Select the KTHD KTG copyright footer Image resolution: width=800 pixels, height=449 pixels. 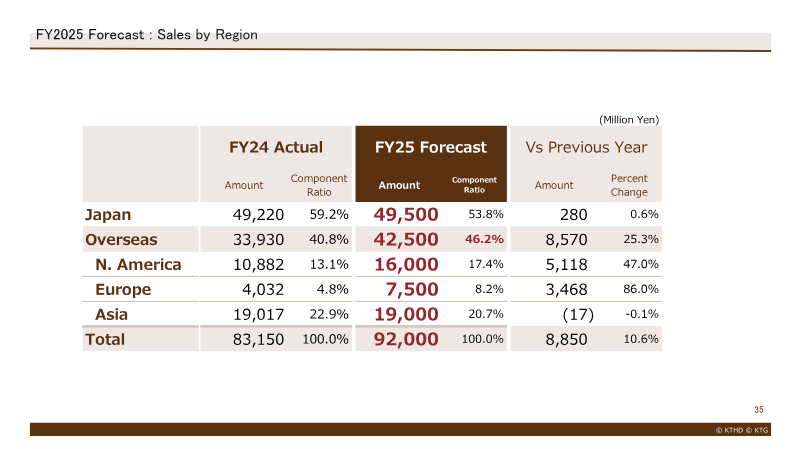click(x=742, y=430)
